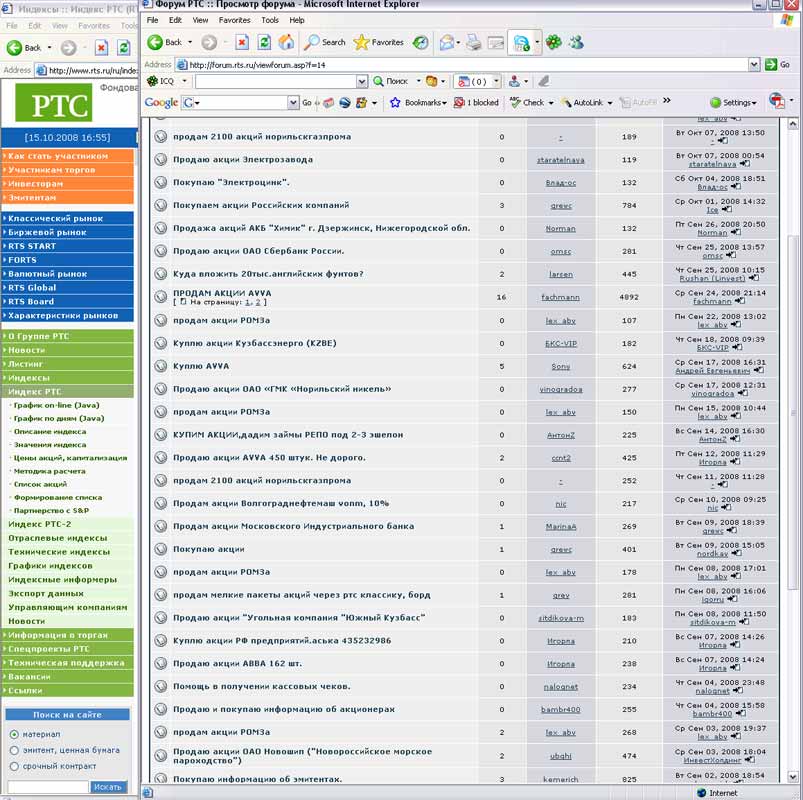This screenshot has height=800, width=803.
Task: Click the AutoLink button
Action: point(582,102)
